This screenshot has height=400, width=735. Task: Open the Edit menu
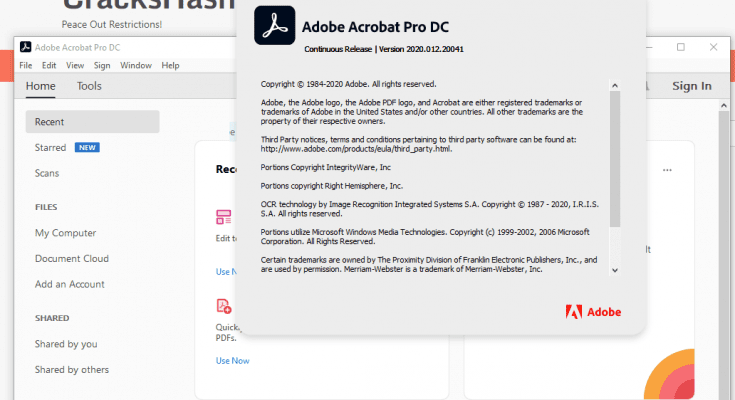point(49,65)
